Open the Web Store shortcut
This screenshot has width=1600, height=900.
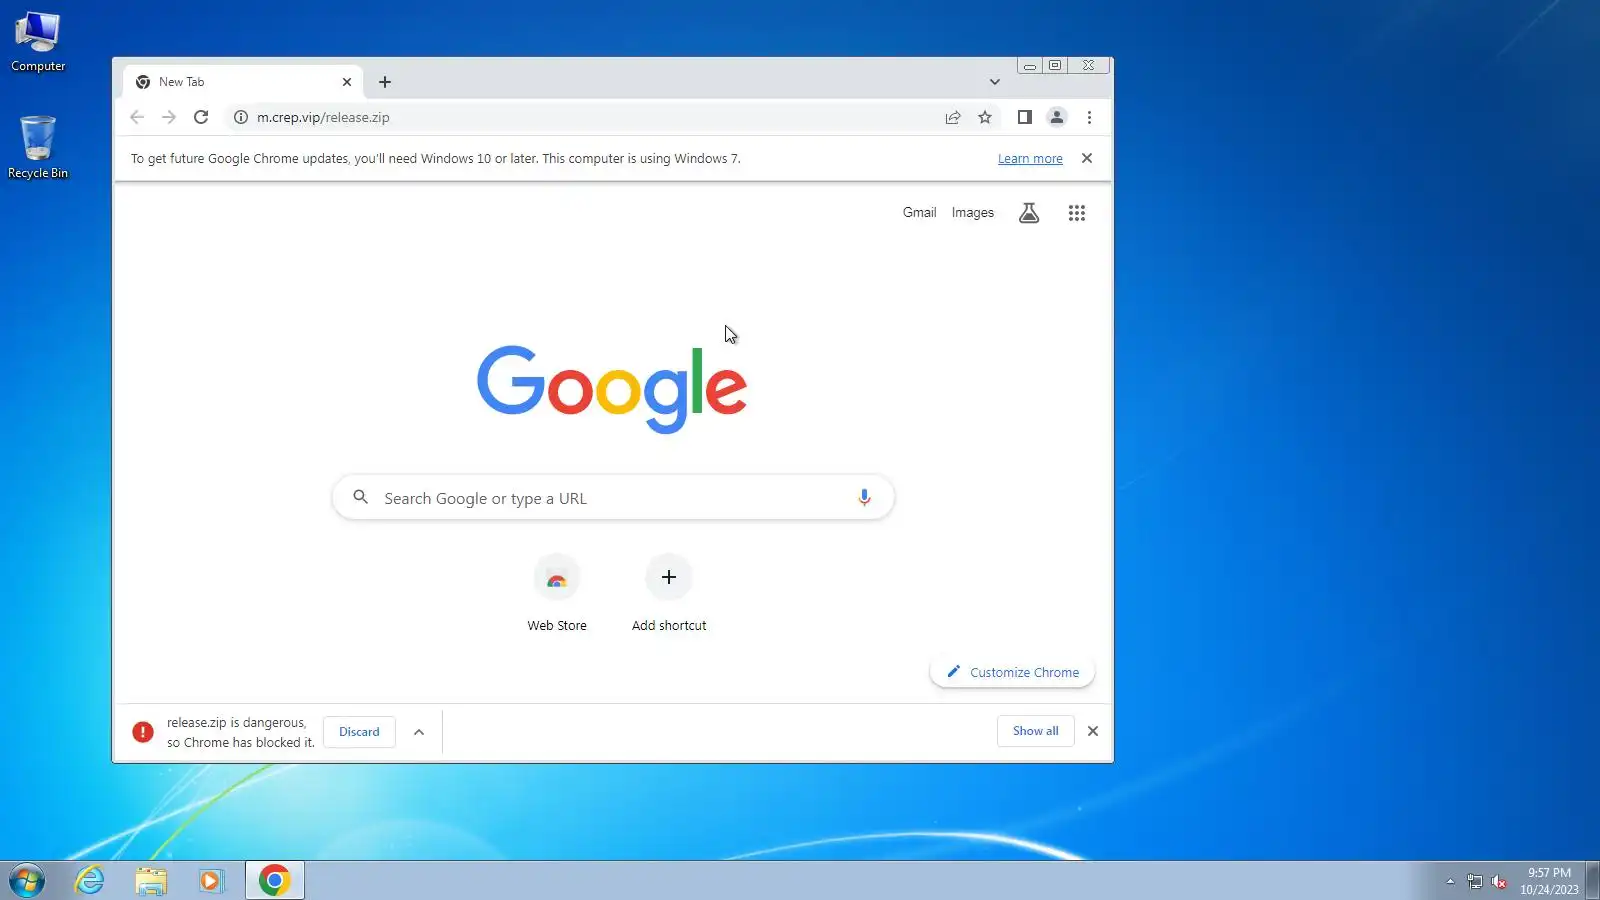click(557, 594)
